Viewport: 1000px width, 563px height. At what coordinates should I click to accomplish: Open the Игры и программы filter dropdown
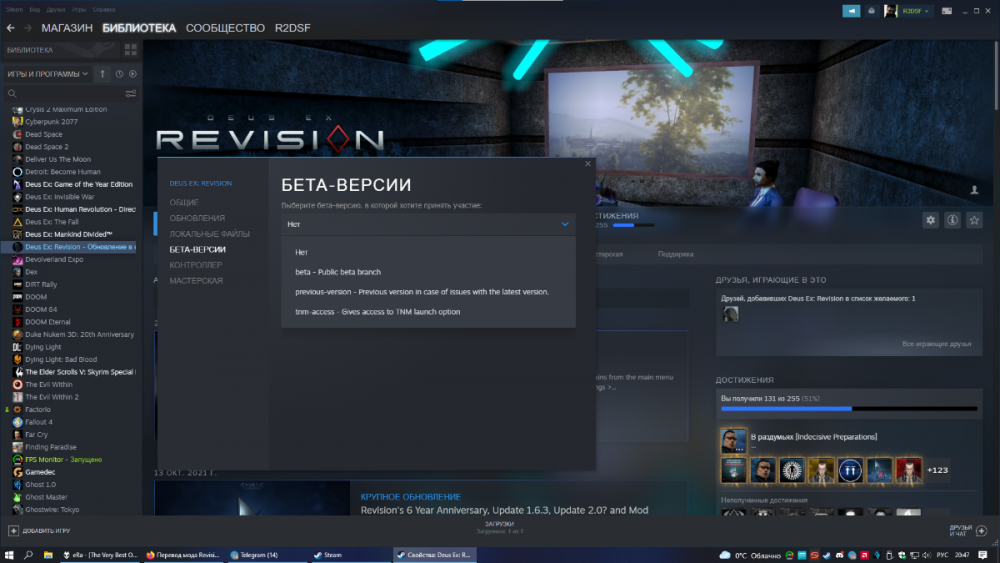pos(48,74)
